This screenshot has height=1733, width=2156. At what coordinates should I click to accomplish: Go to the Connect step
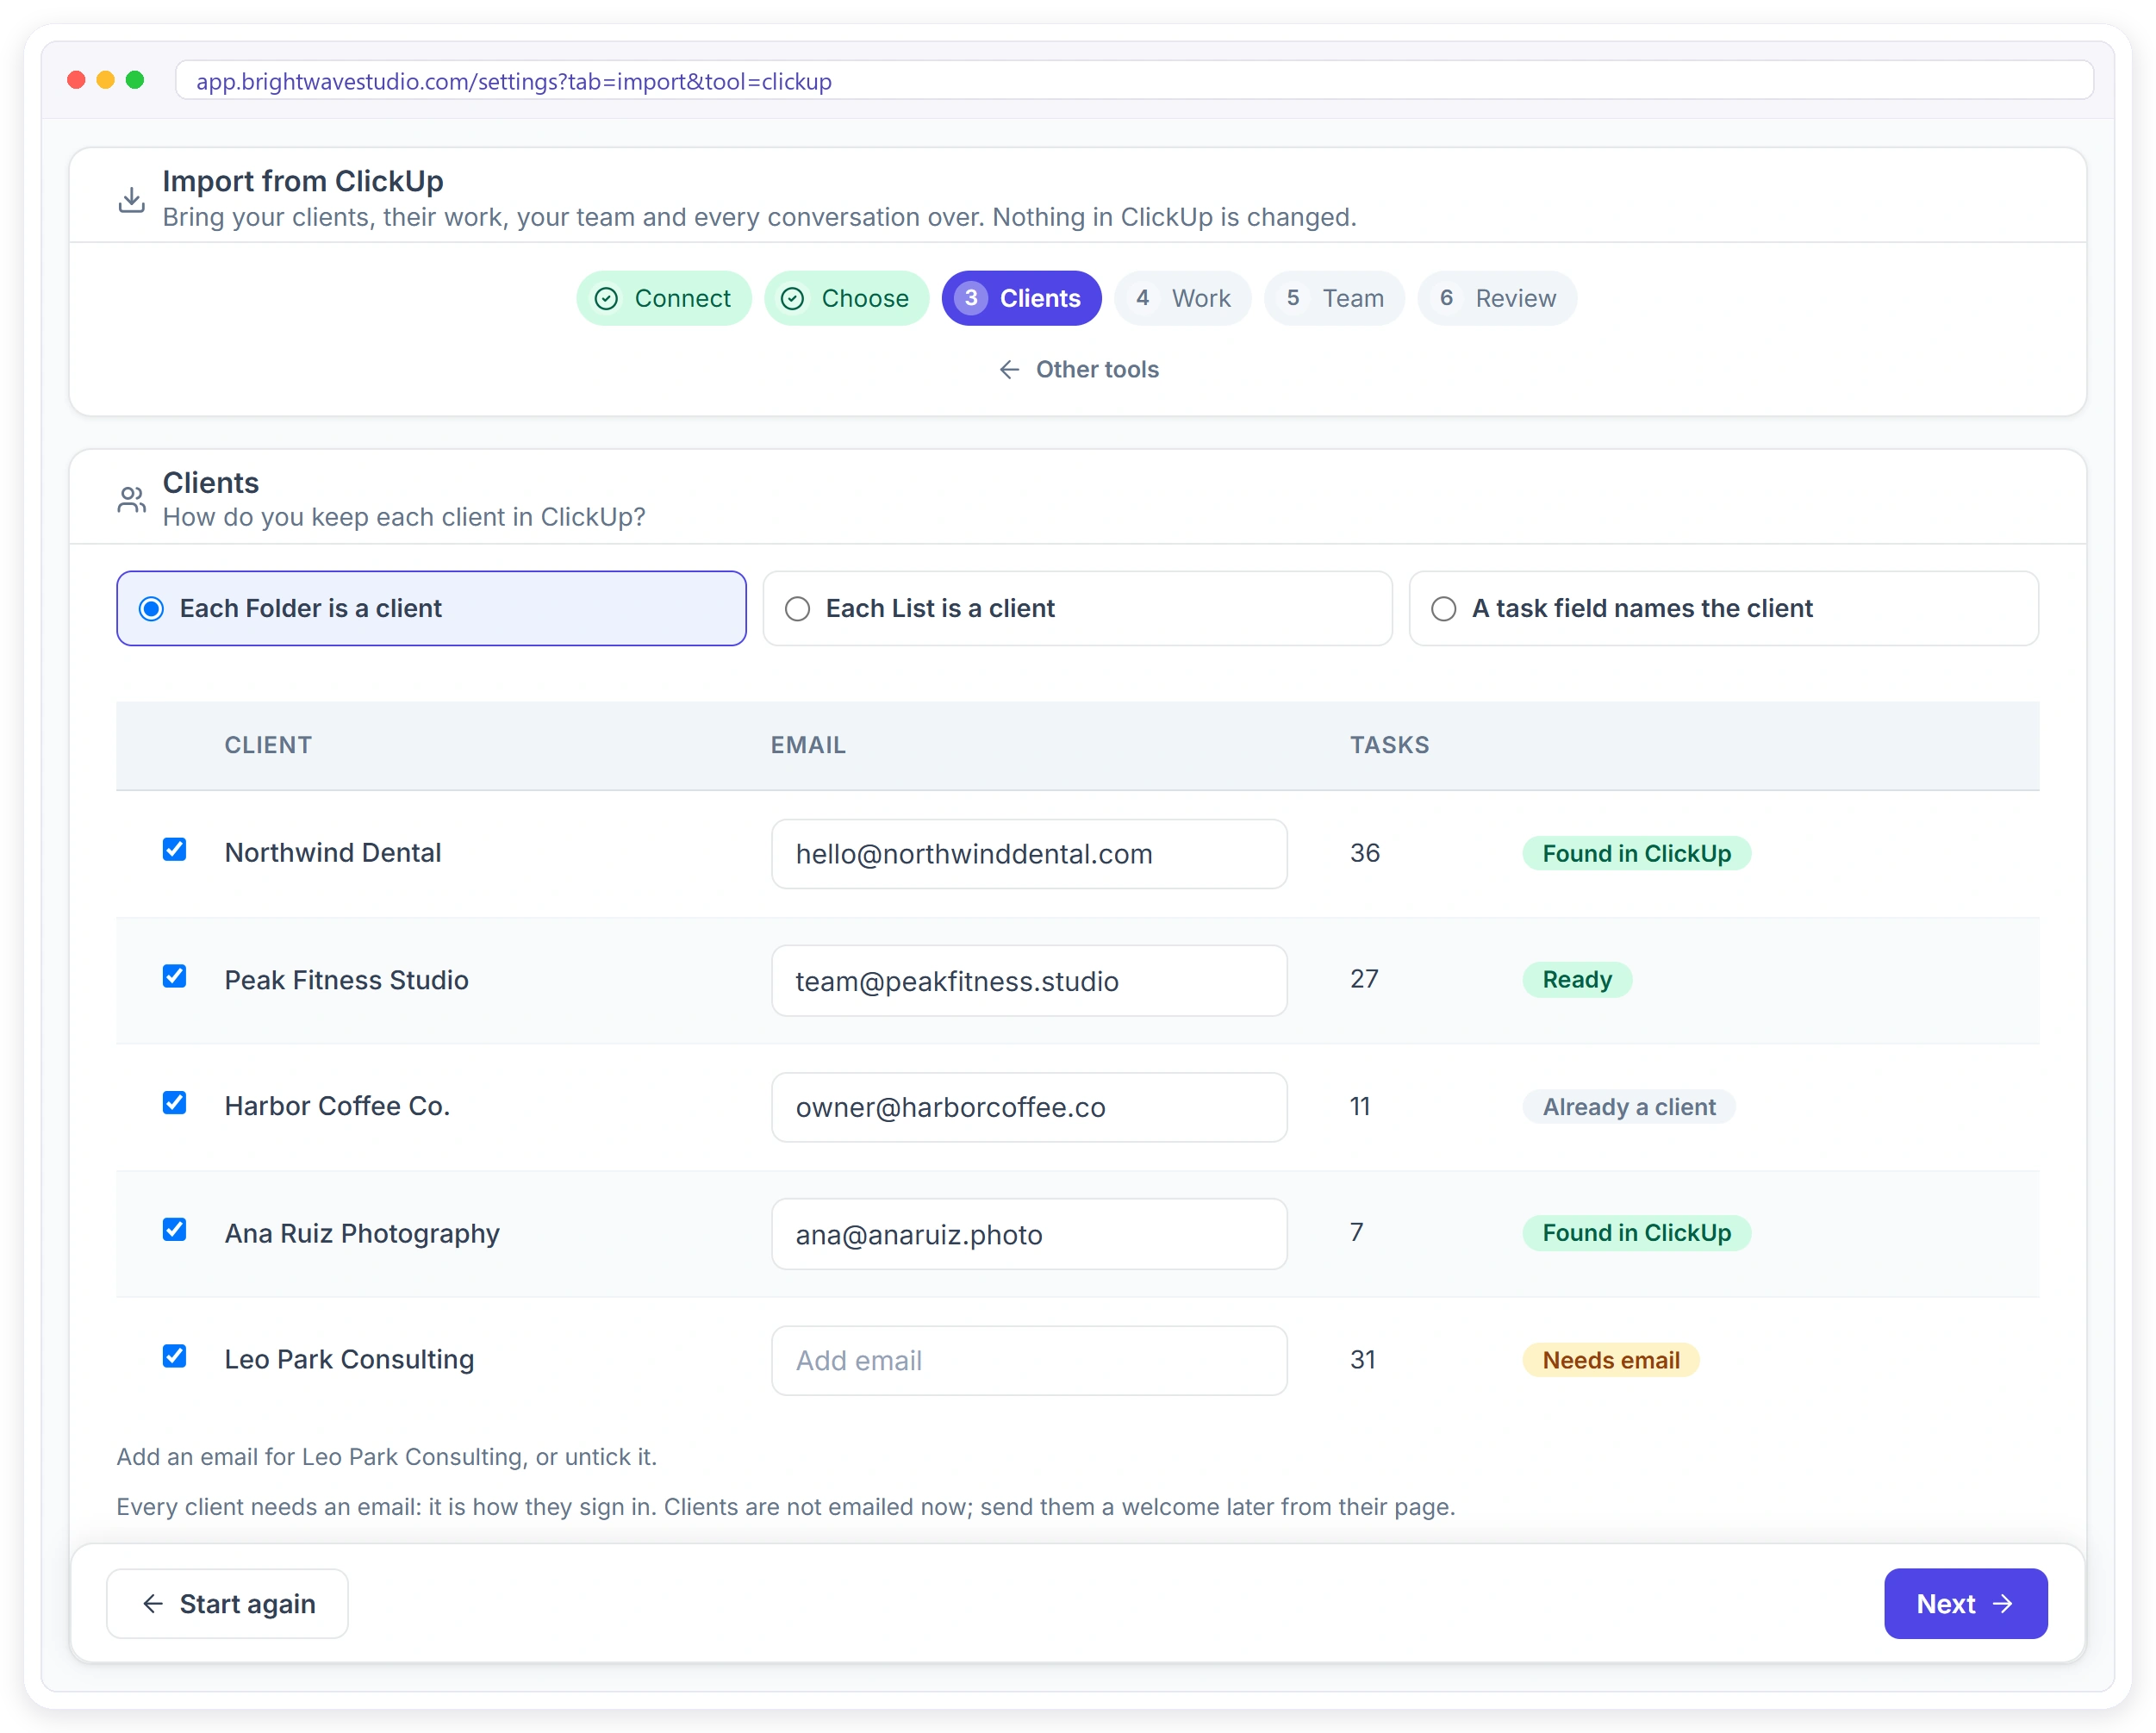pos(663,298)
